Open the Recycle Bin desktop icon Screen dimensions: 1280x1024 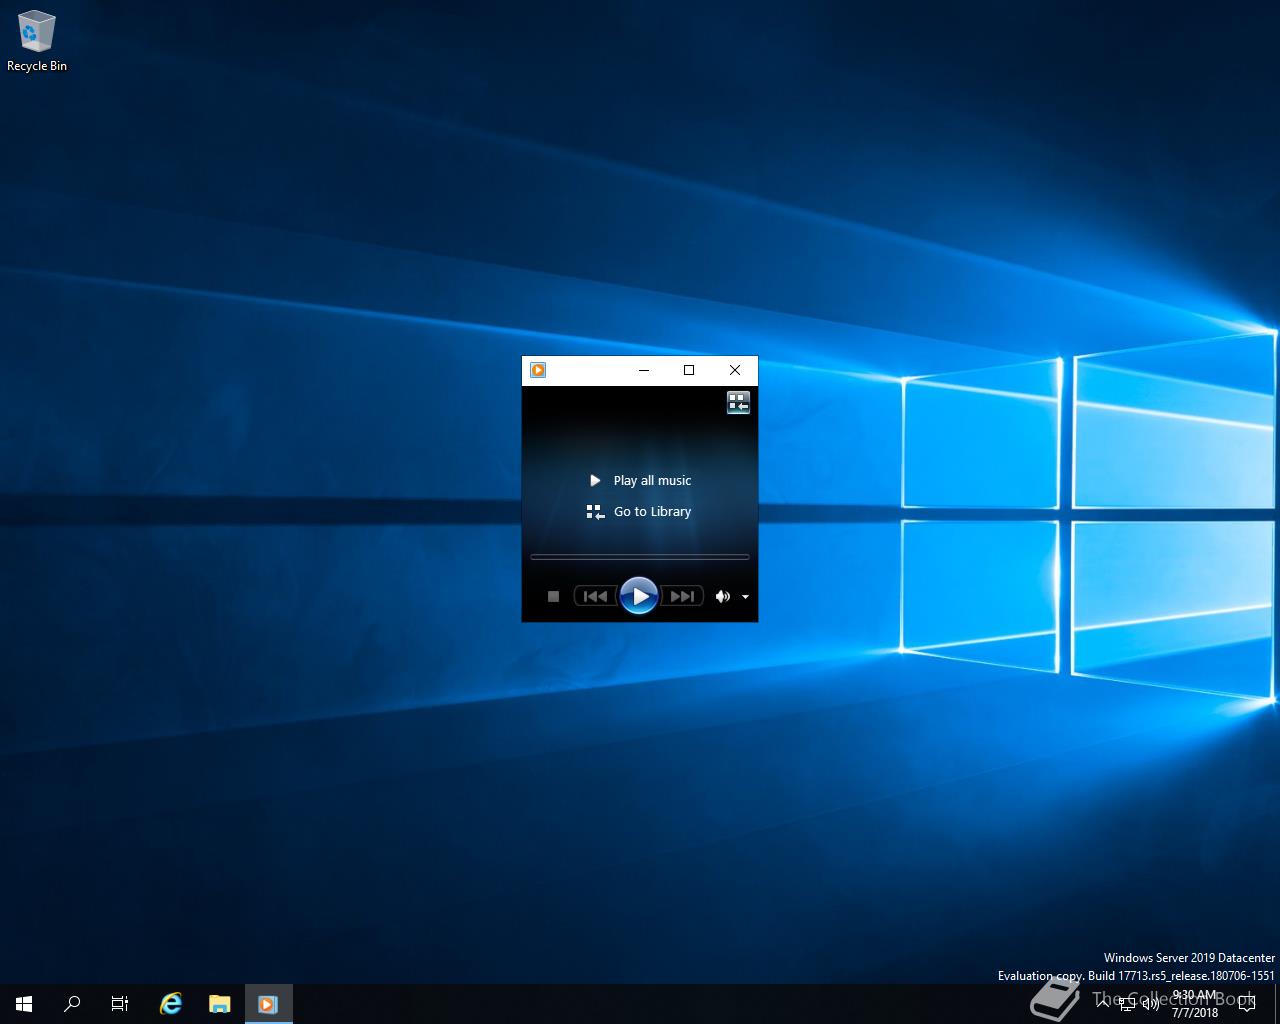37,41
